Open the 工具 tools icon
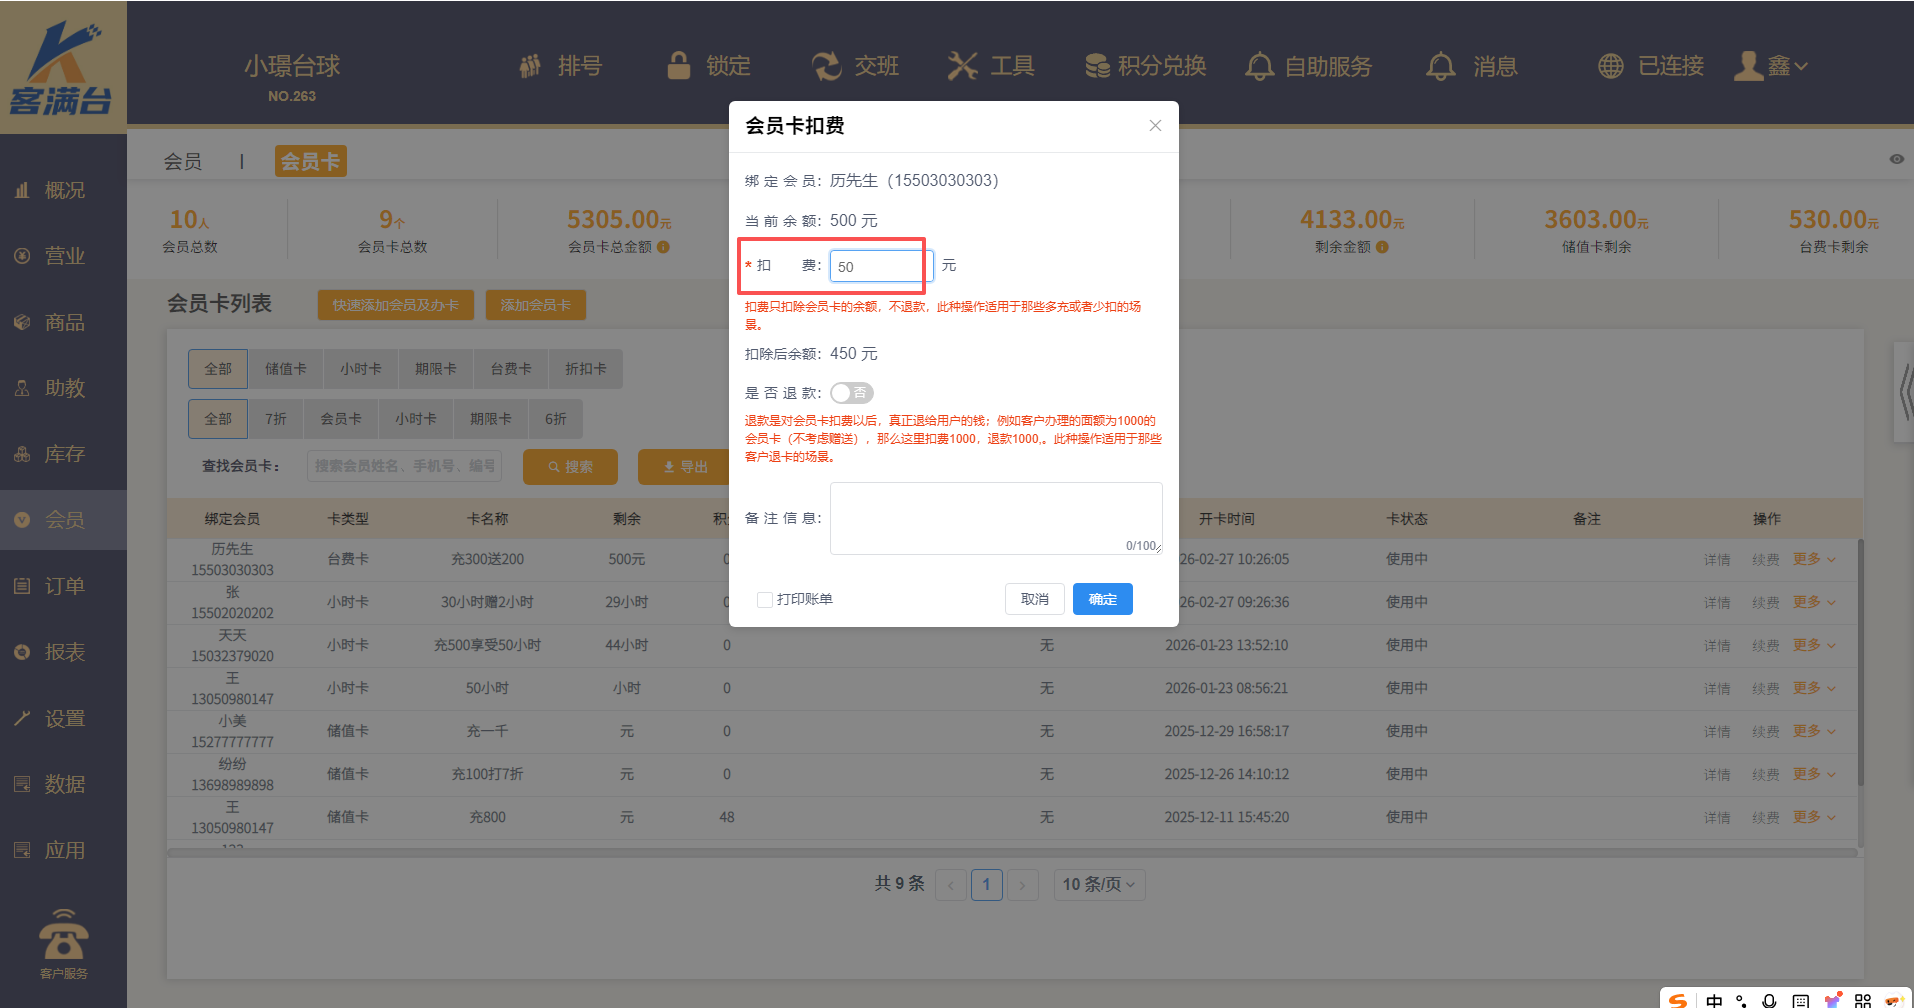The image size is (1914, 1008). pyautogui.click(x=962, y=66)
